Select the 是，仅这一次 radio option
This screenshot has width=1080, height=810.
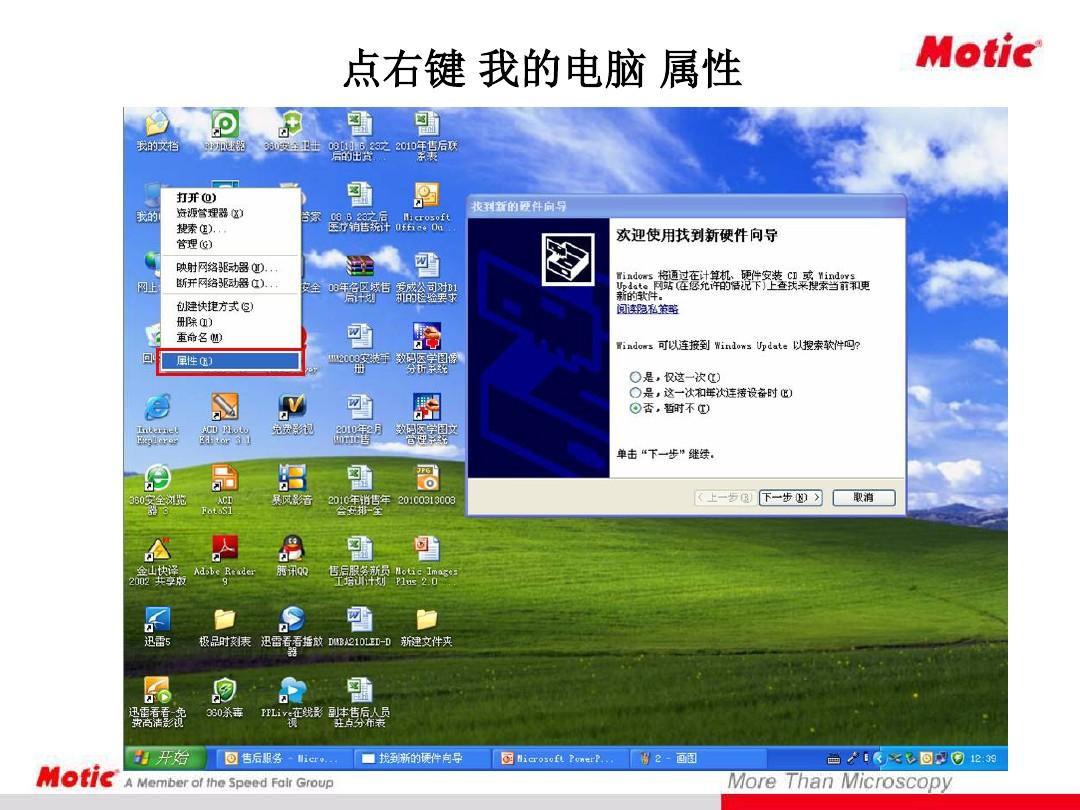click(x=635, y=377)
